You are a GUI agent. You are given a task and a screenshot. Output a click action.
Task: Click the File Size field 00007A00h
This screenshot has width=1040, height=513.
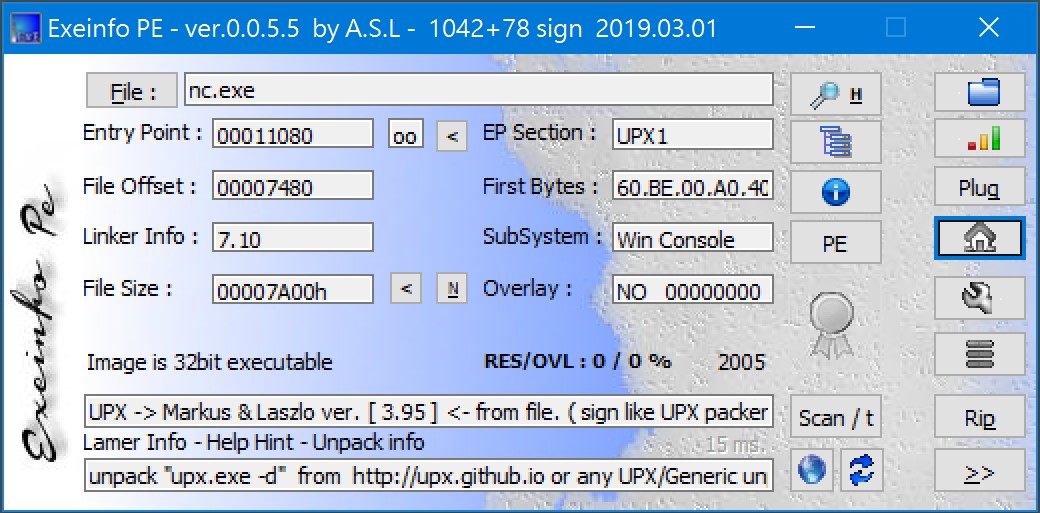point(292,289)
